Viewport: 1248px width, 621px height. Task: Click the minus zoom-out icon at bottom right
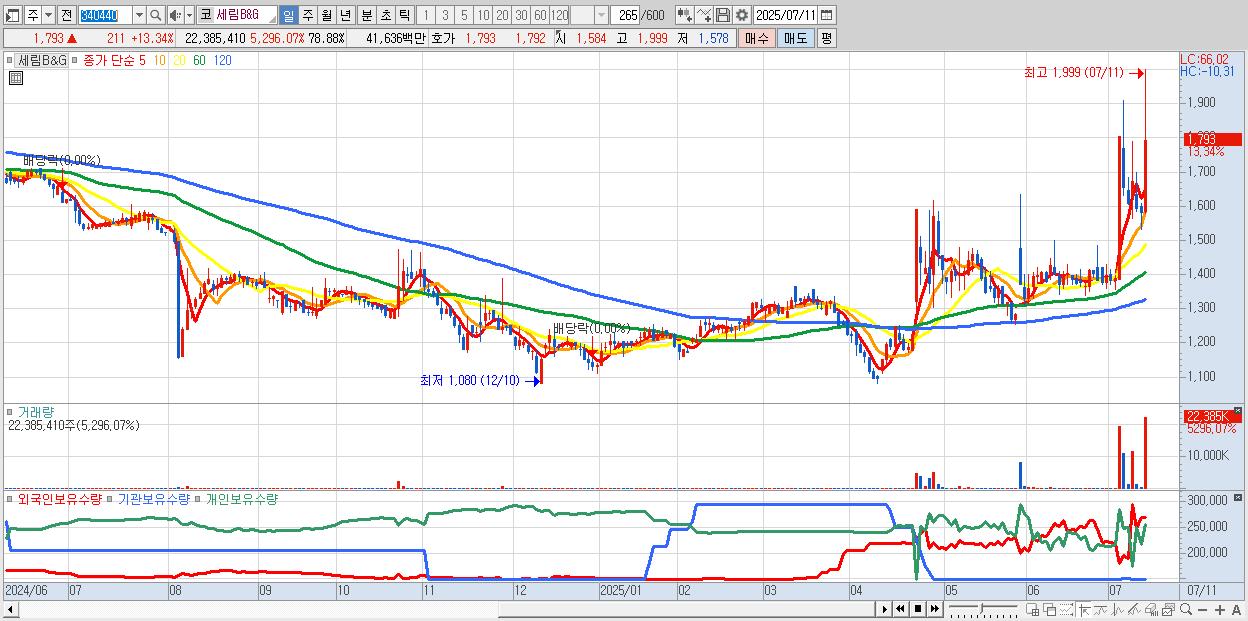click(1203, 609)
